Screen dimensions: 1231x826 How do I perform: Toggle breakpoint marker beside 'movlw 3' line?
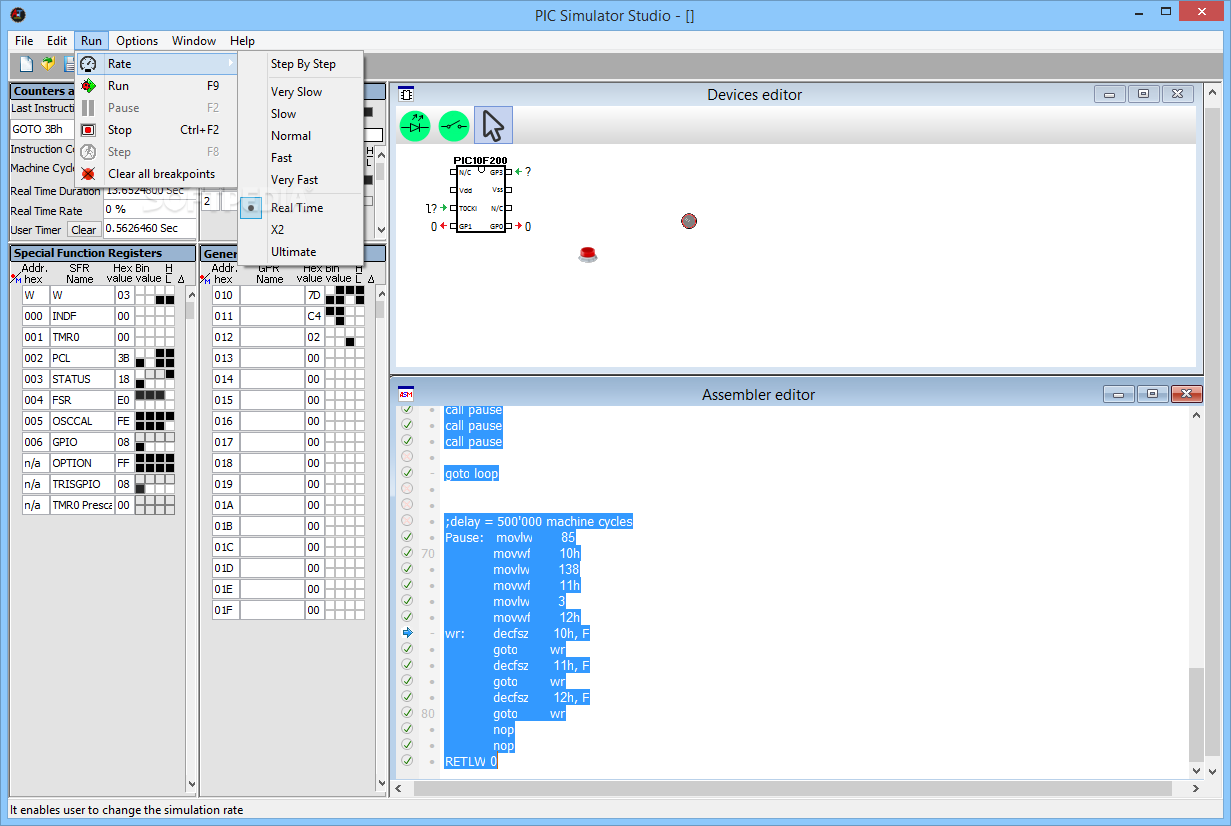click(407, 601)
